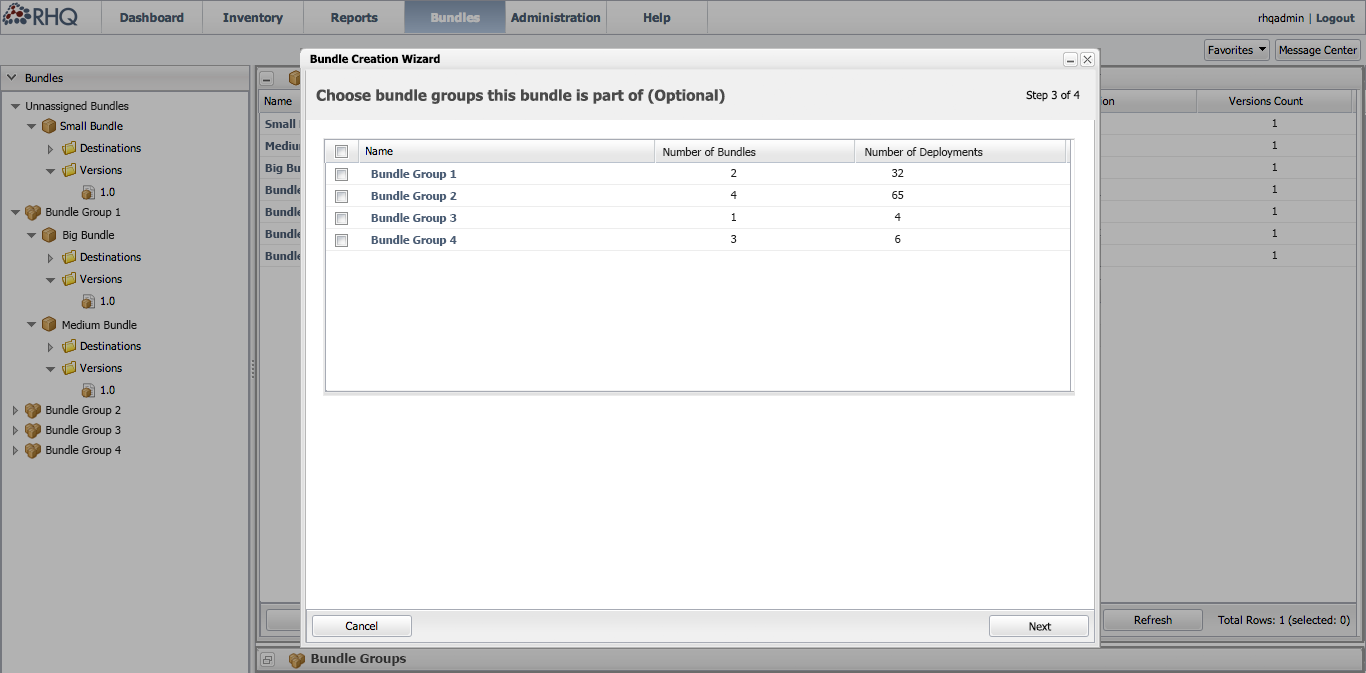This screenshot has width=1366, height=673.
Task: Open the Inventory tab
Action: [x=253, y=18]
